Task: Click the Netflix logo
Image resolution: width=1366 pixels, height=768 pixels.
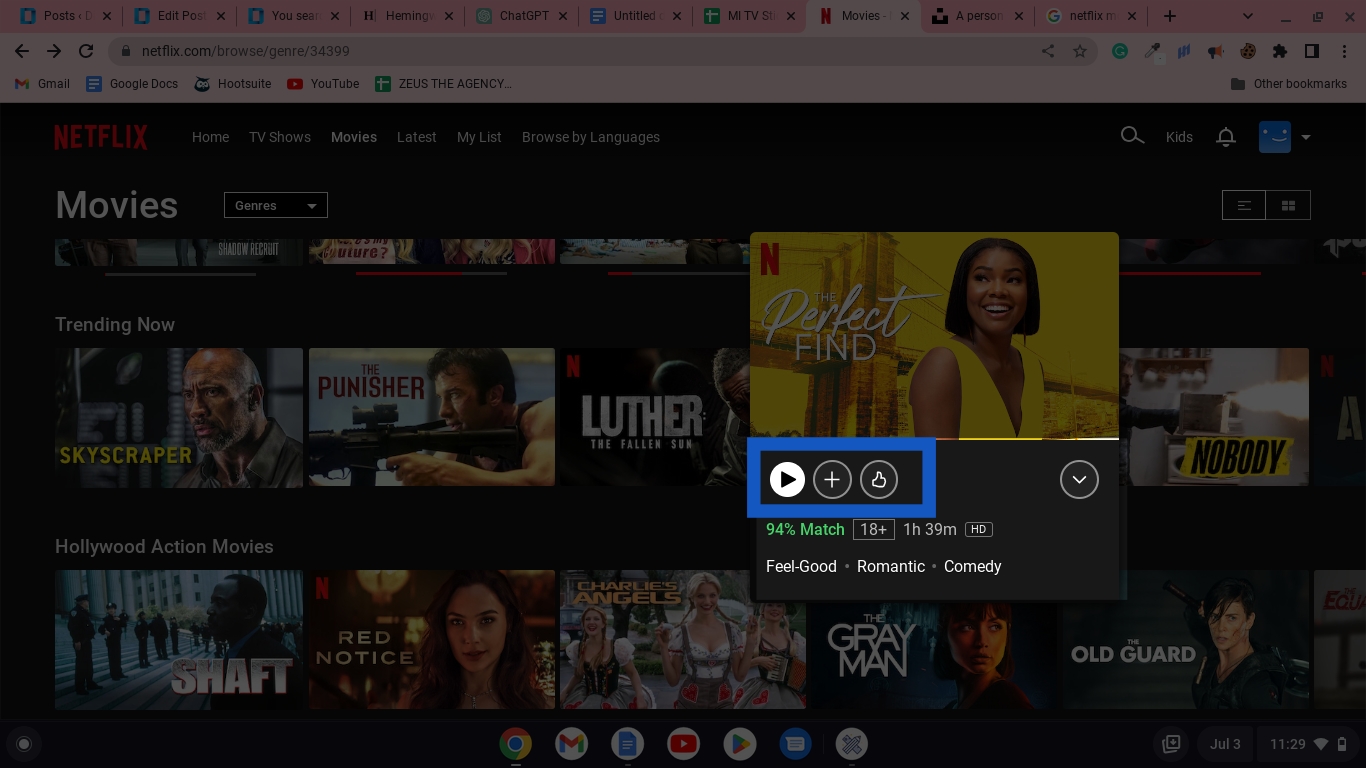Action: pyautogui.click(x=101, y=137)
